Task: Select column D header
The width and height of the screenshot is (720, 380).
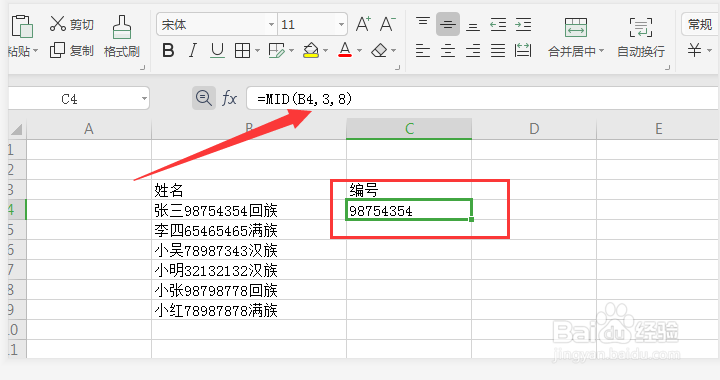Action: click(534, 129)
